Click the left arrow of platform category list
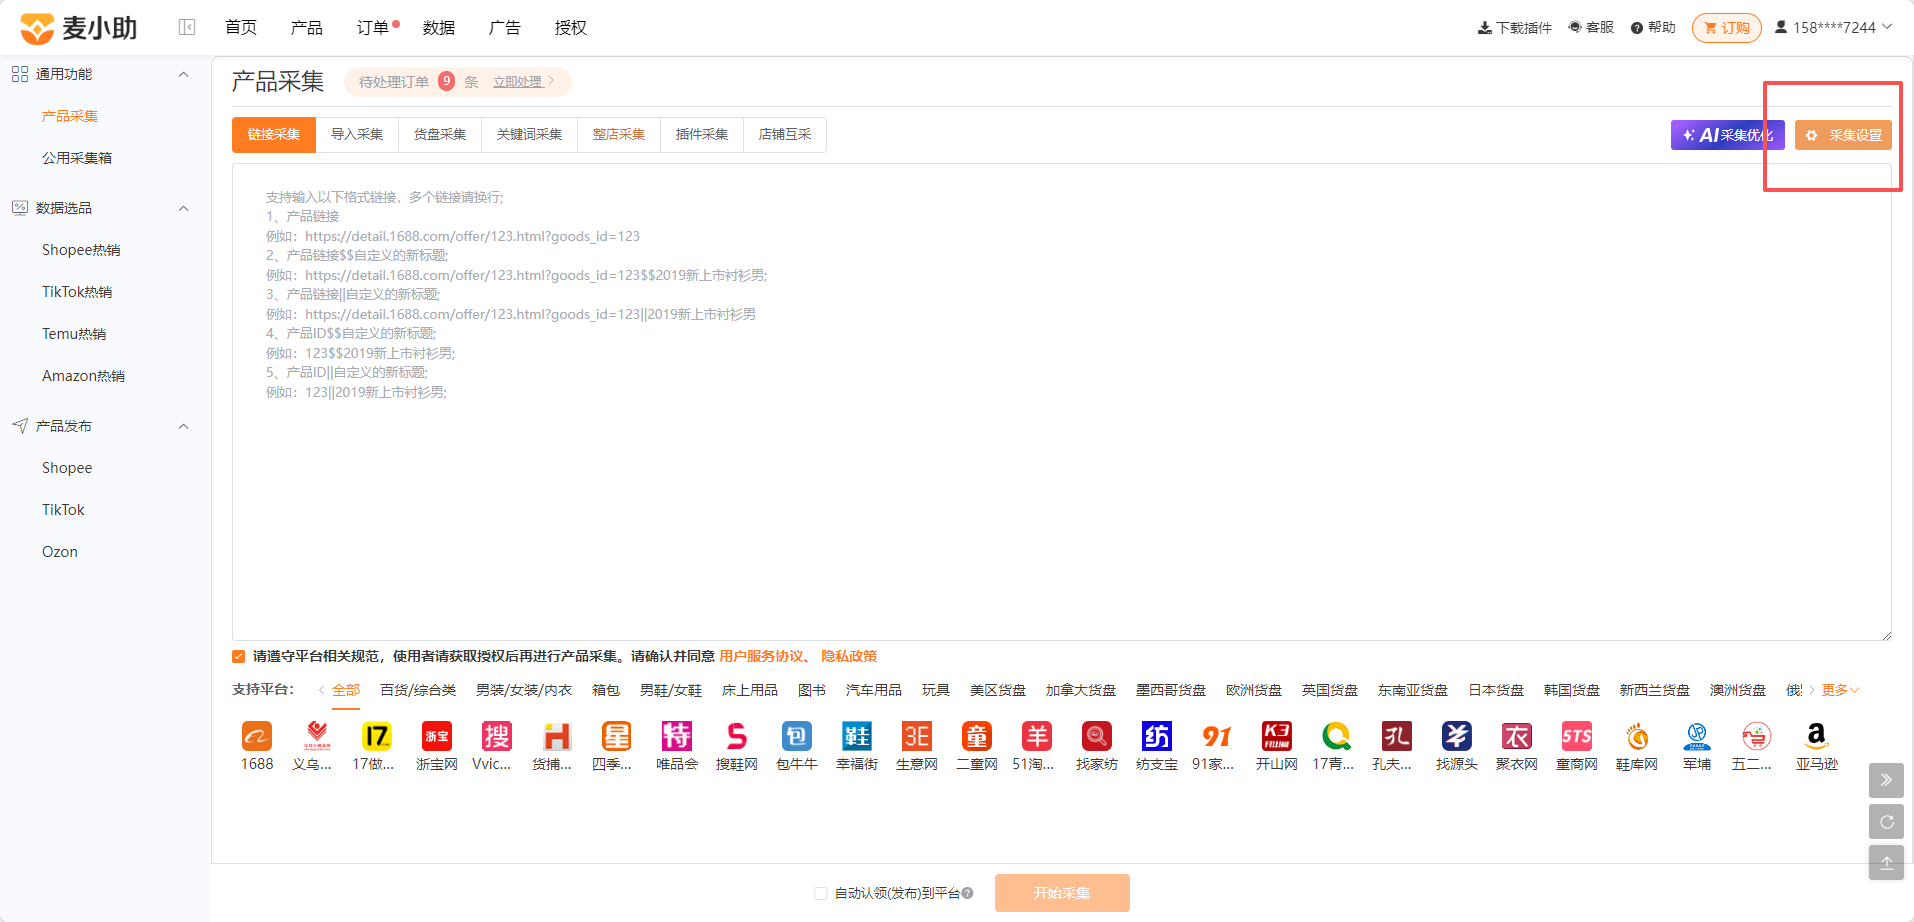 pyautogui.click(x=321, y=690)
